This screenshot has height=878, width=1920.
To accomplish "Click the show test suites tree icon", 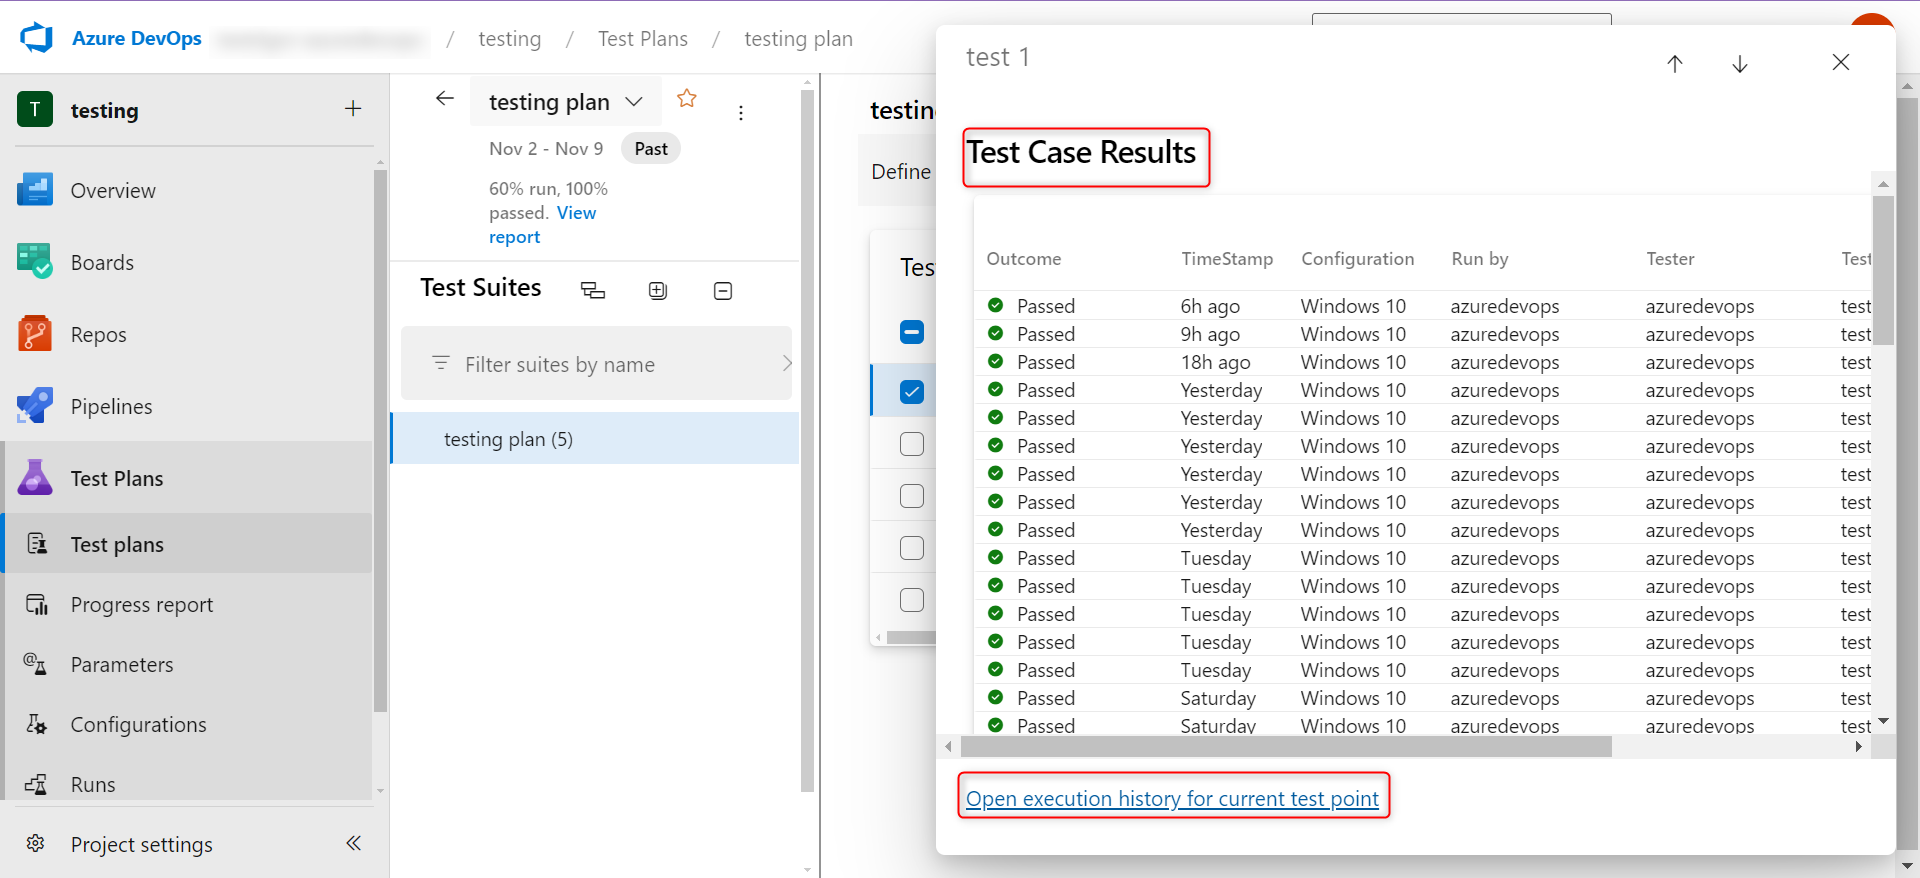I will (593, 291).
